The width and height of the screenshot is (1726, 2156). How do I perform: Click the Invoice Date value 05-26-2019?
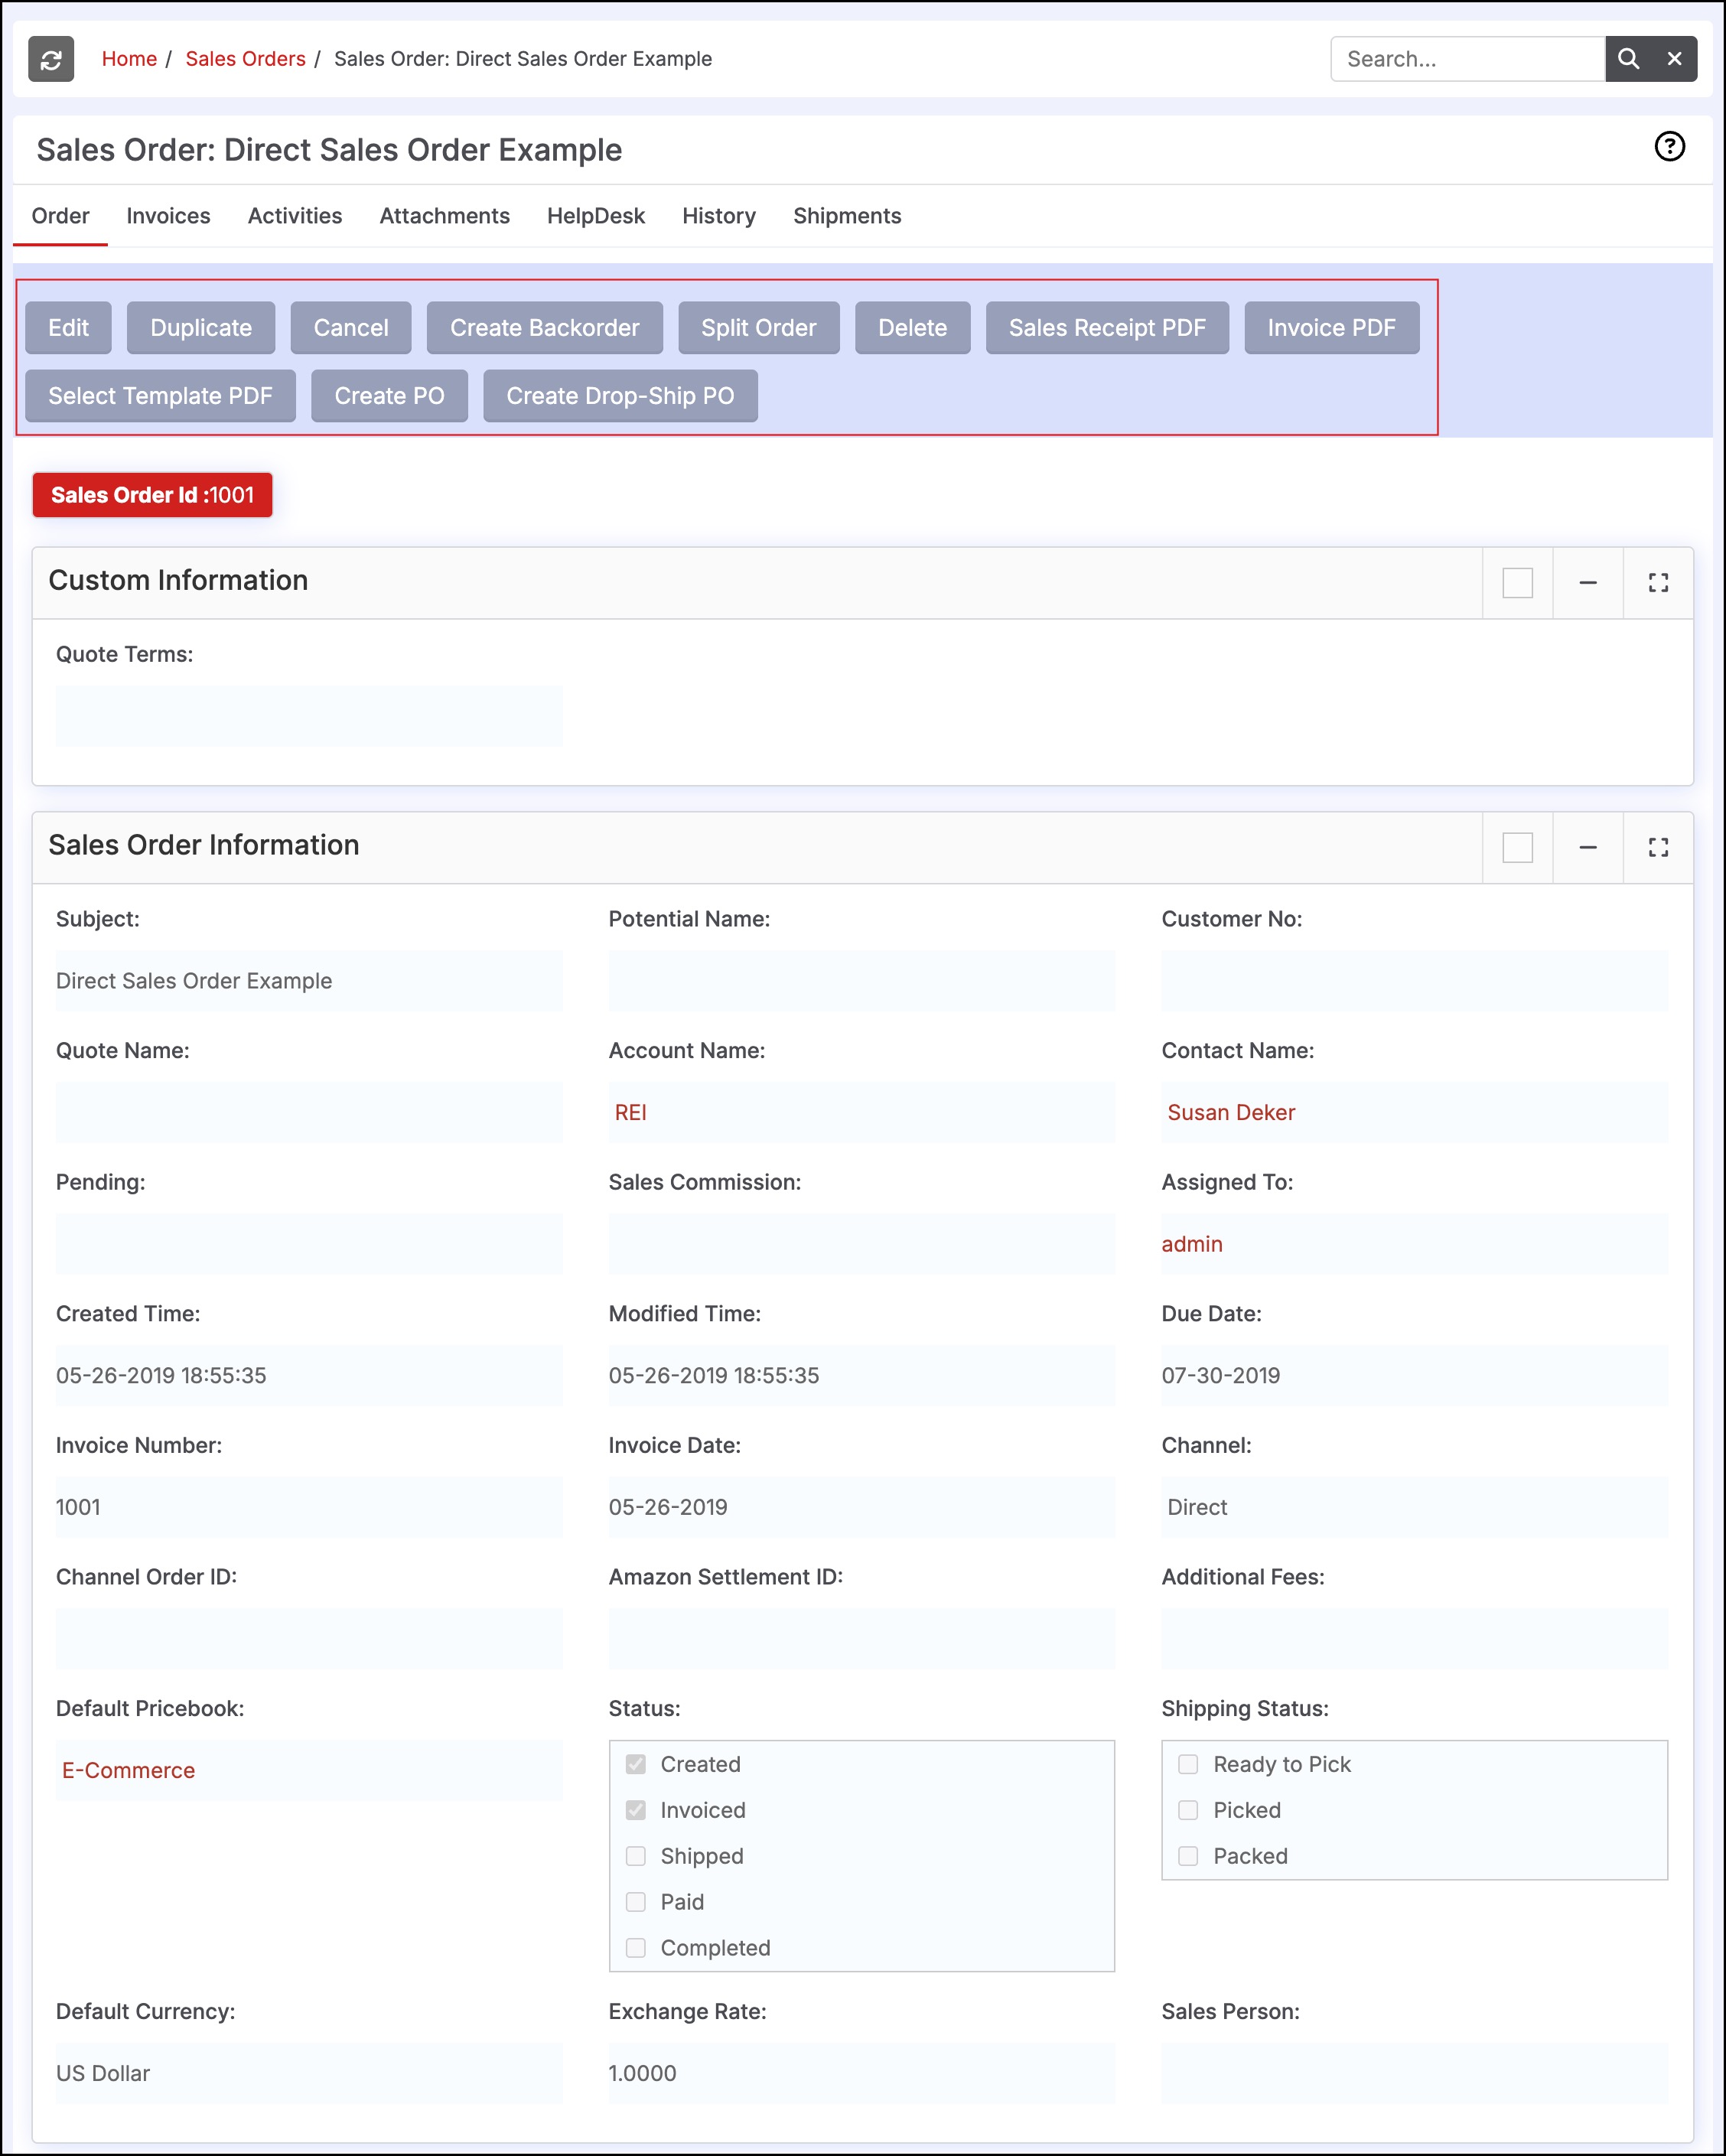tap(668, 1508)
